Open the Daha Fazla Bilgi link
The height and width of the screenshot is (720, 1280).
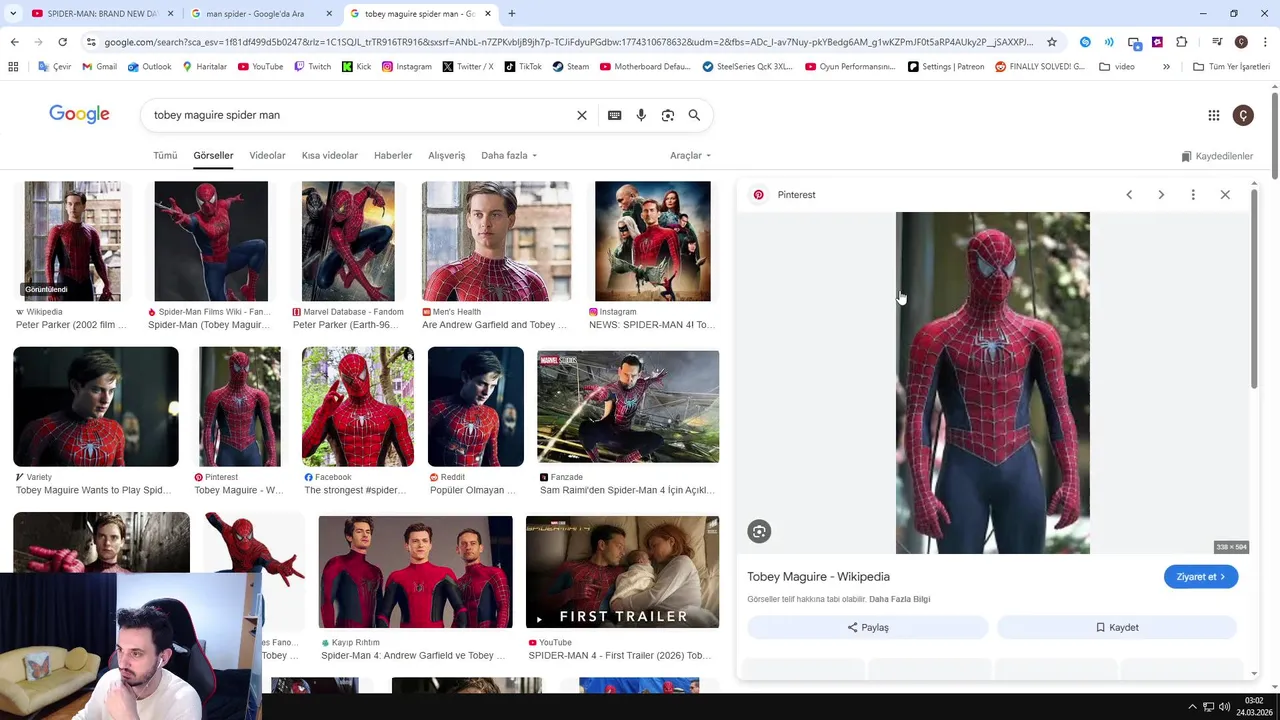point(899,599)
